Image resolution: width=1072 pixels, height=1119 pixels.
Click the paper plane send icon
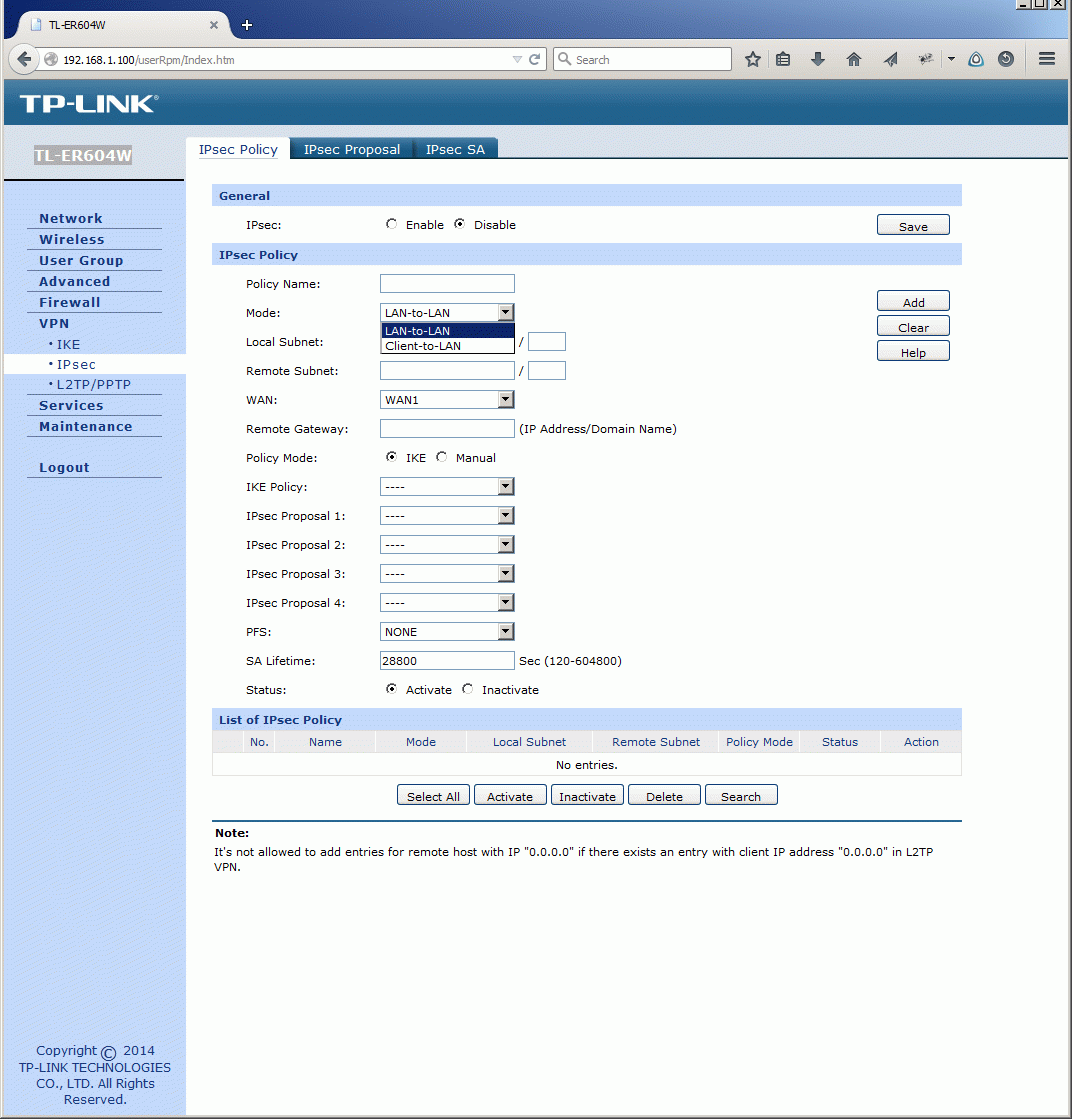click(x=891, y=59)
